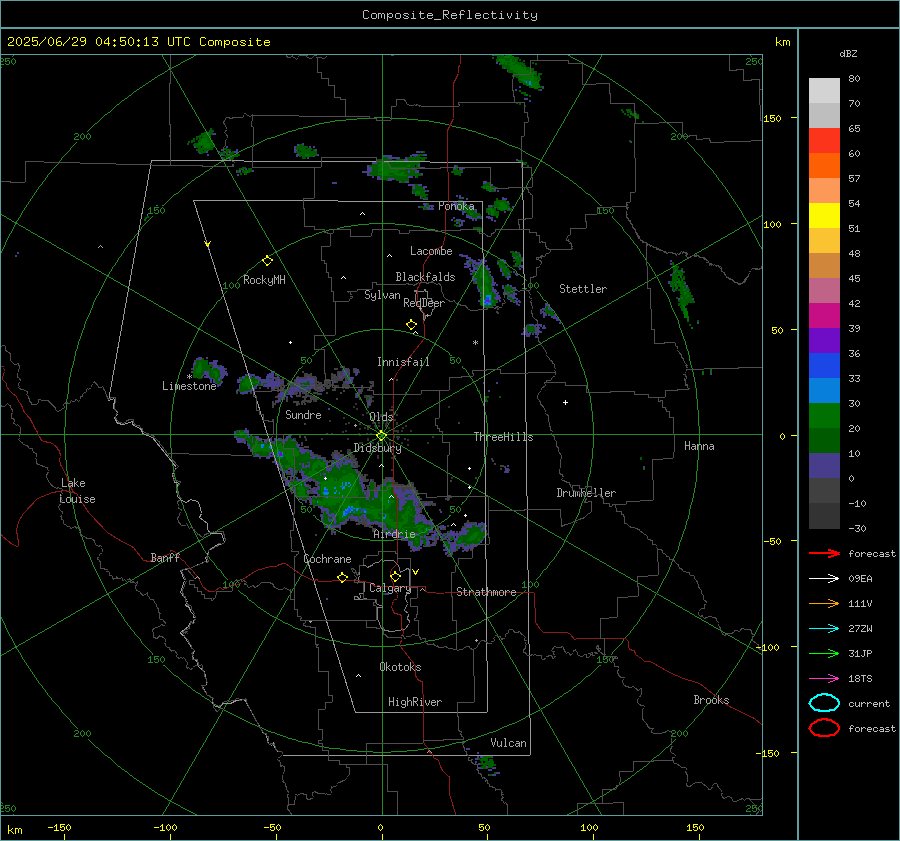The height and width of the screenshot is (841, 900).
Task: Click the Calgary city label
Action: coord(390,588)
